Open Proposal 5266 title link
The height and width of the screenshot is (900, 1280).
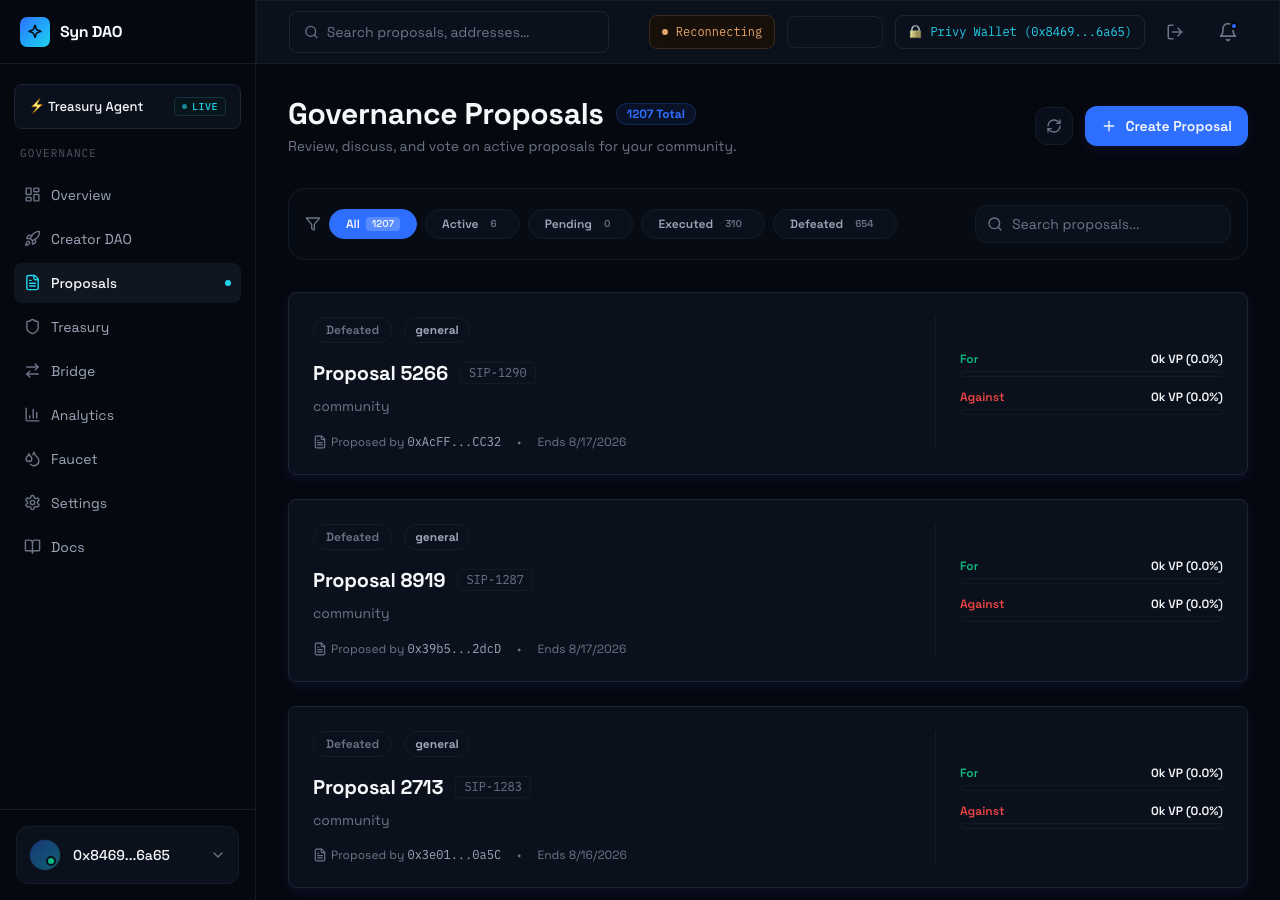click(380, 373)
